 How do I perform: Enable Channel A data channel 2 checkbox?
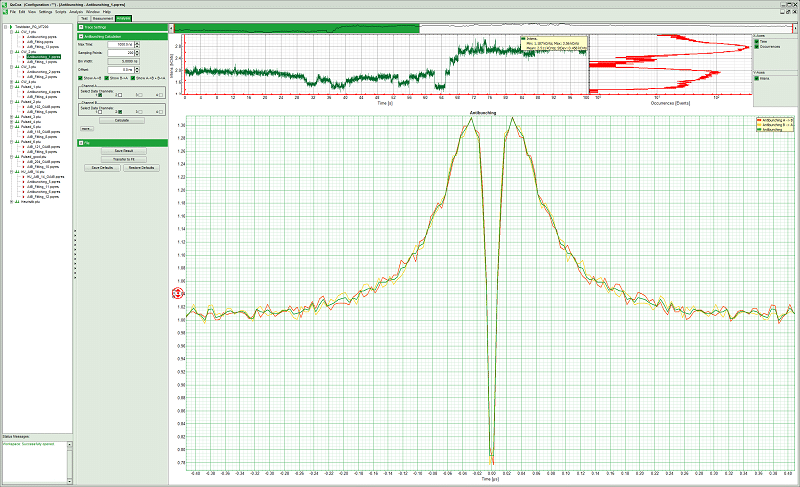[x=119, y=95]
